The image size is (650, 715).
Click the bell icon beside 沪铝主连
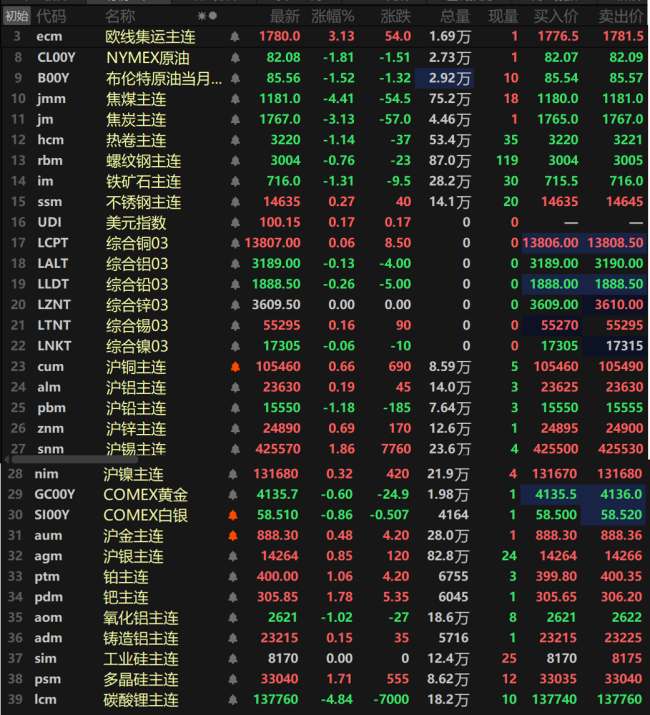click(x=235, y=387)
